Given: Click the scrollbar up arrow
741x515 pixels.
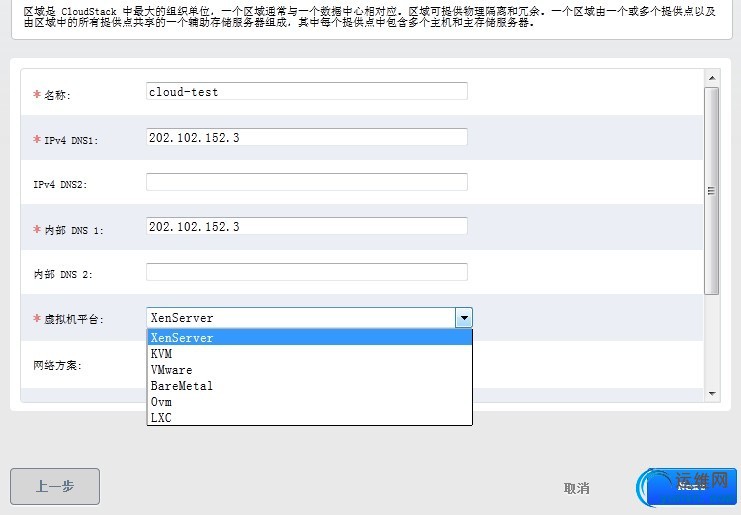Looking at the screenshot, I should point(712,78).
